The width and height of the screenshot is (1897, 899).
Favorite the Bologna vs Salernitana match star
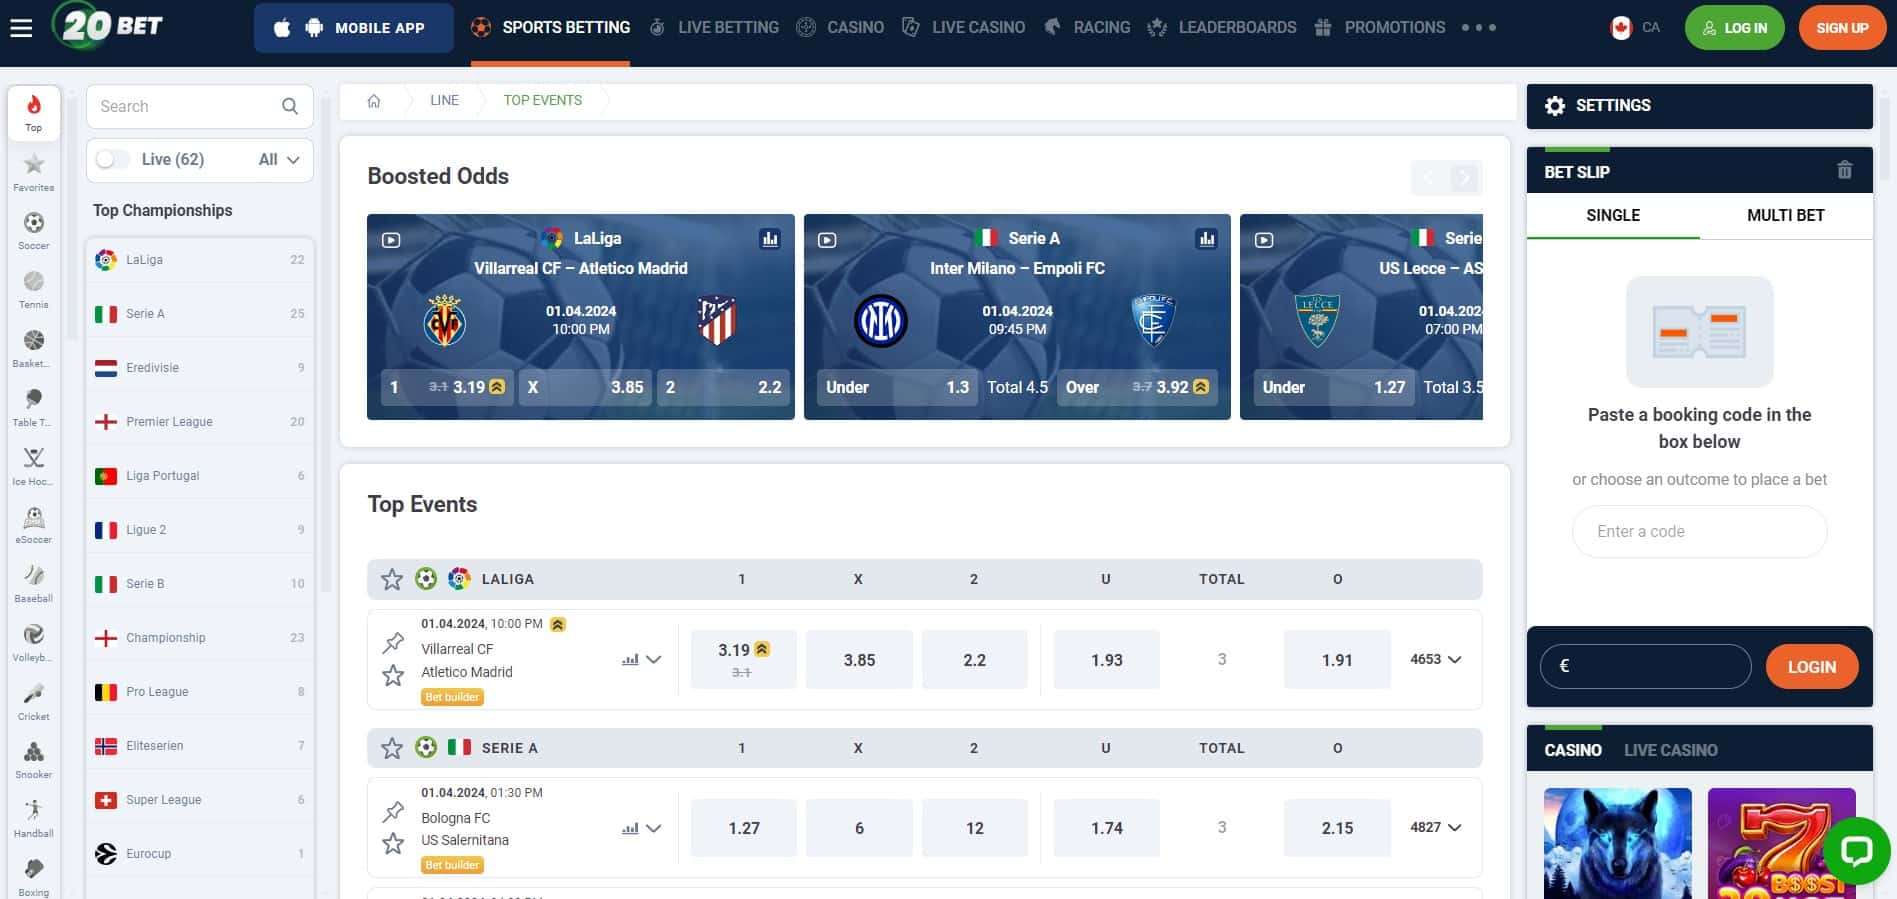(393, 844)
